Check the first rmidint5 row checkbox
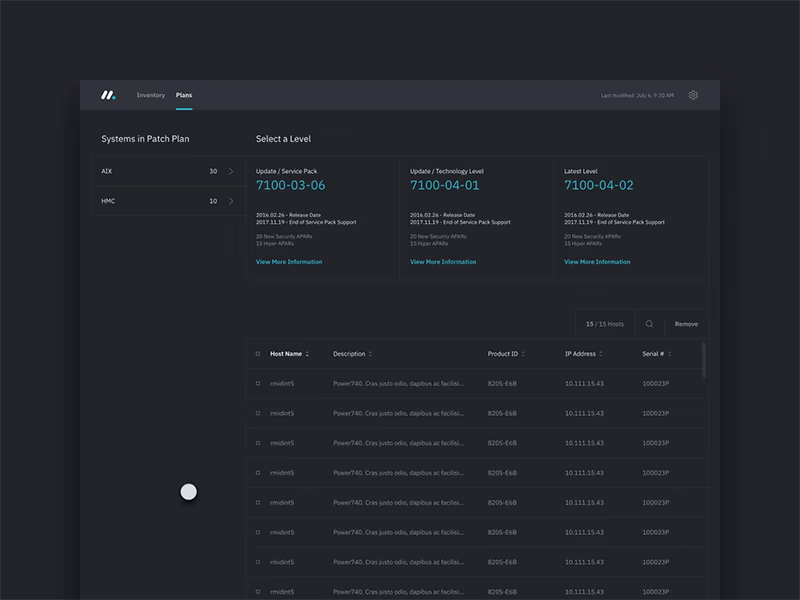The width and height of the screenshot is (800, 600). coord(258,383)
